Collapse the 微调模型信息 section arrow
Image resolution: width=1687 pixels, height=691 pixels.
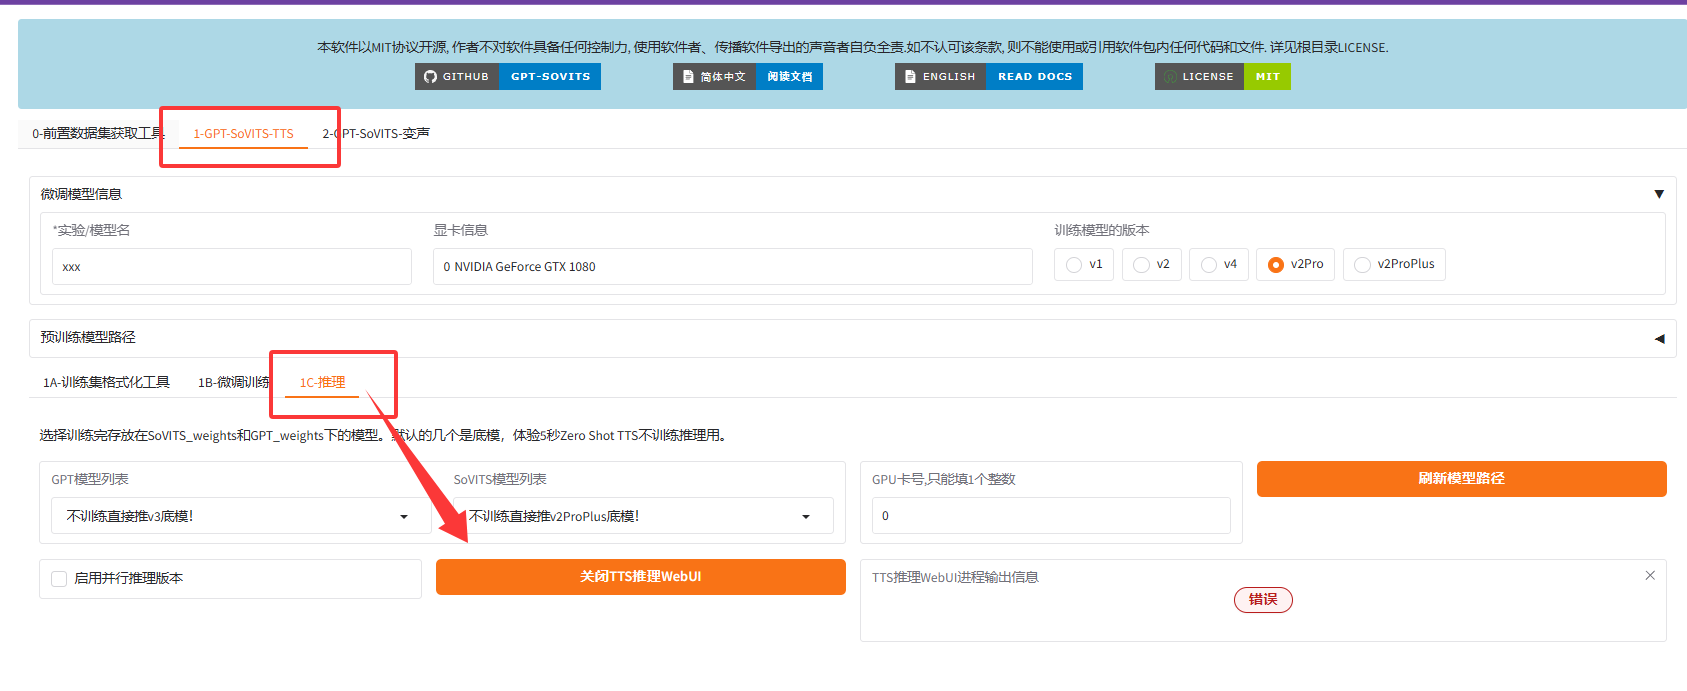1659,194
